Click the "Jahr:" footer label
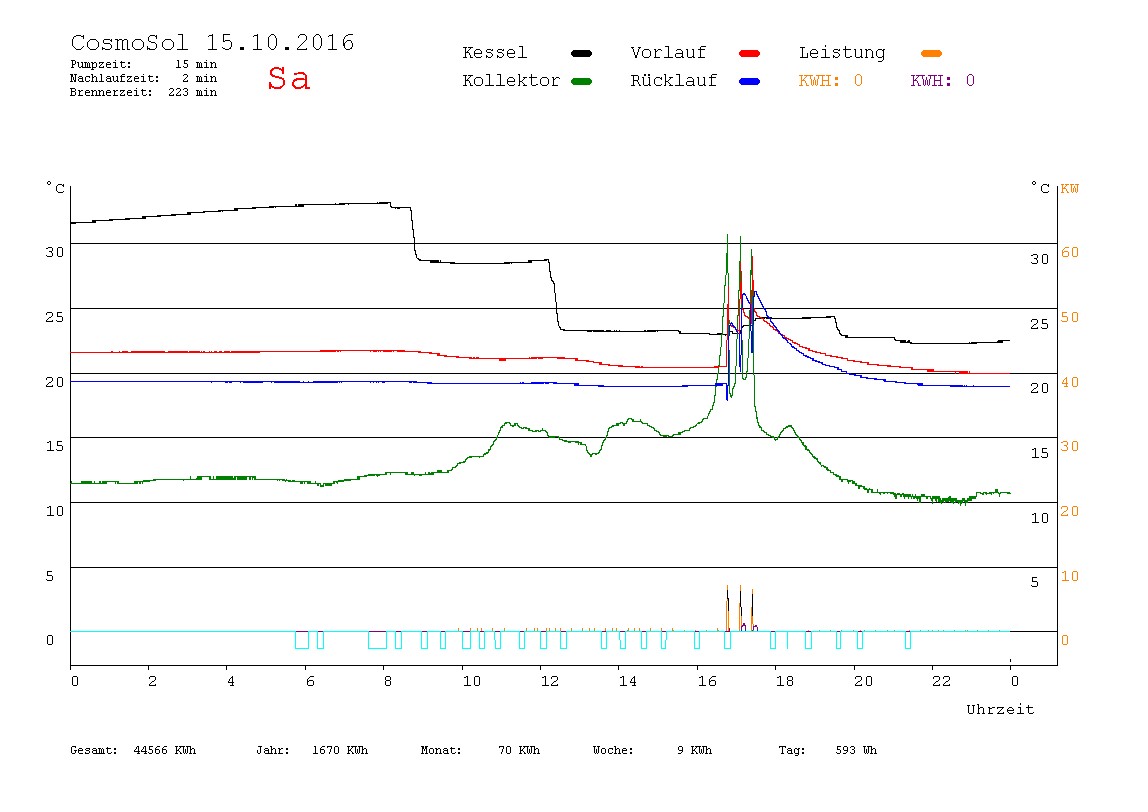This screenshot has height=812, width=1148. [272, 750]
